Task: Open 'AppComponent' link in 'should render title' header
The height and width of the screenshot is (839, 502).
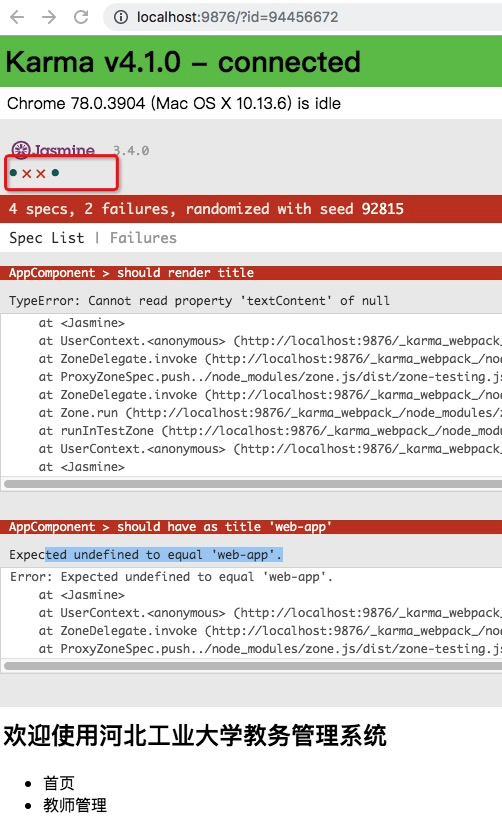Action: tap(52, 273)
